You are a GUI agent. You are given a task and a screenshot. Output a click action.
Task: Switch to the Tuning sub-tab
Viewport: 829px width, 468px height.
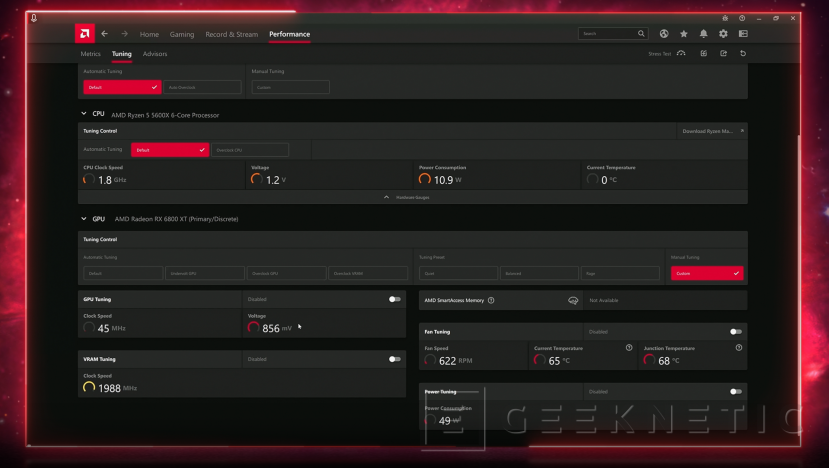click(x=122, y=54)
